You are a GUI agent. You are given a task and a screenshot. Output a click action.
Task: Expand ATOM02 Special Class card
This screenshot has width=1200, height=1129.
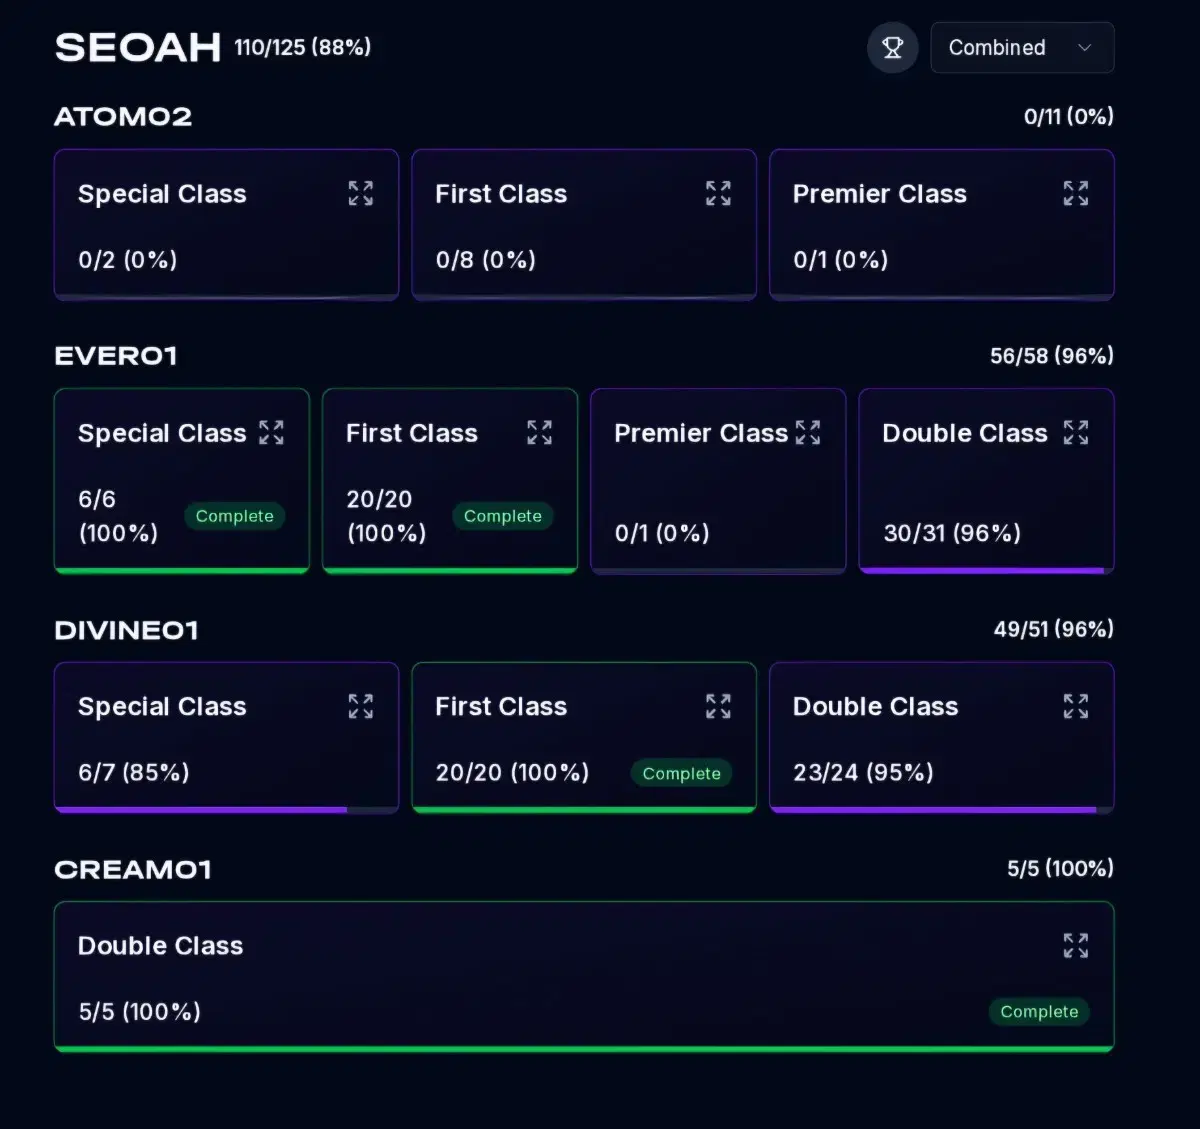(360, 193)
